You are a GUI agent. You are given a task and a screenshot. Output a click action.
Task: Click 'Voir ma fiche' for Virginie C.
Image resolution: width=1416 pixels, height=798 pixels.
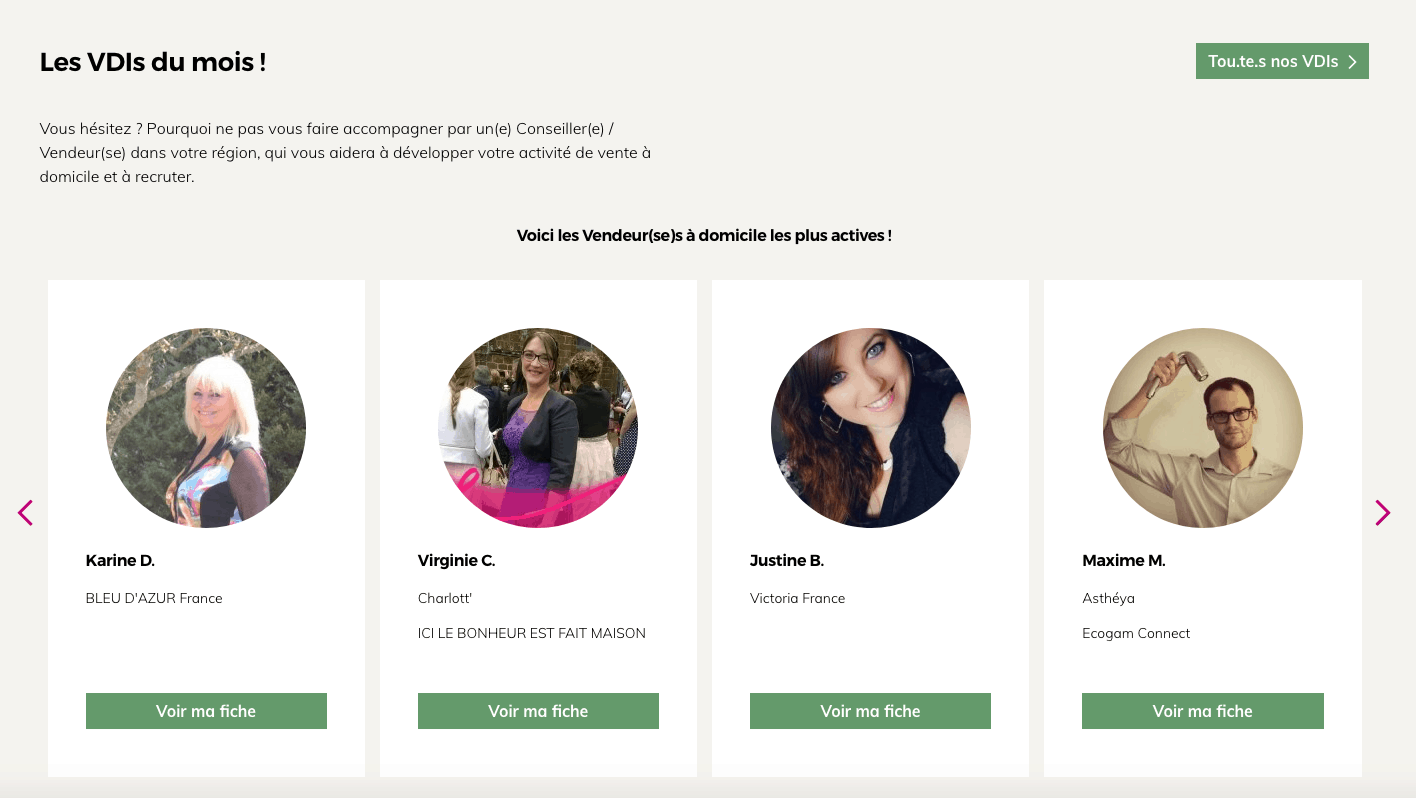[538, 711]
